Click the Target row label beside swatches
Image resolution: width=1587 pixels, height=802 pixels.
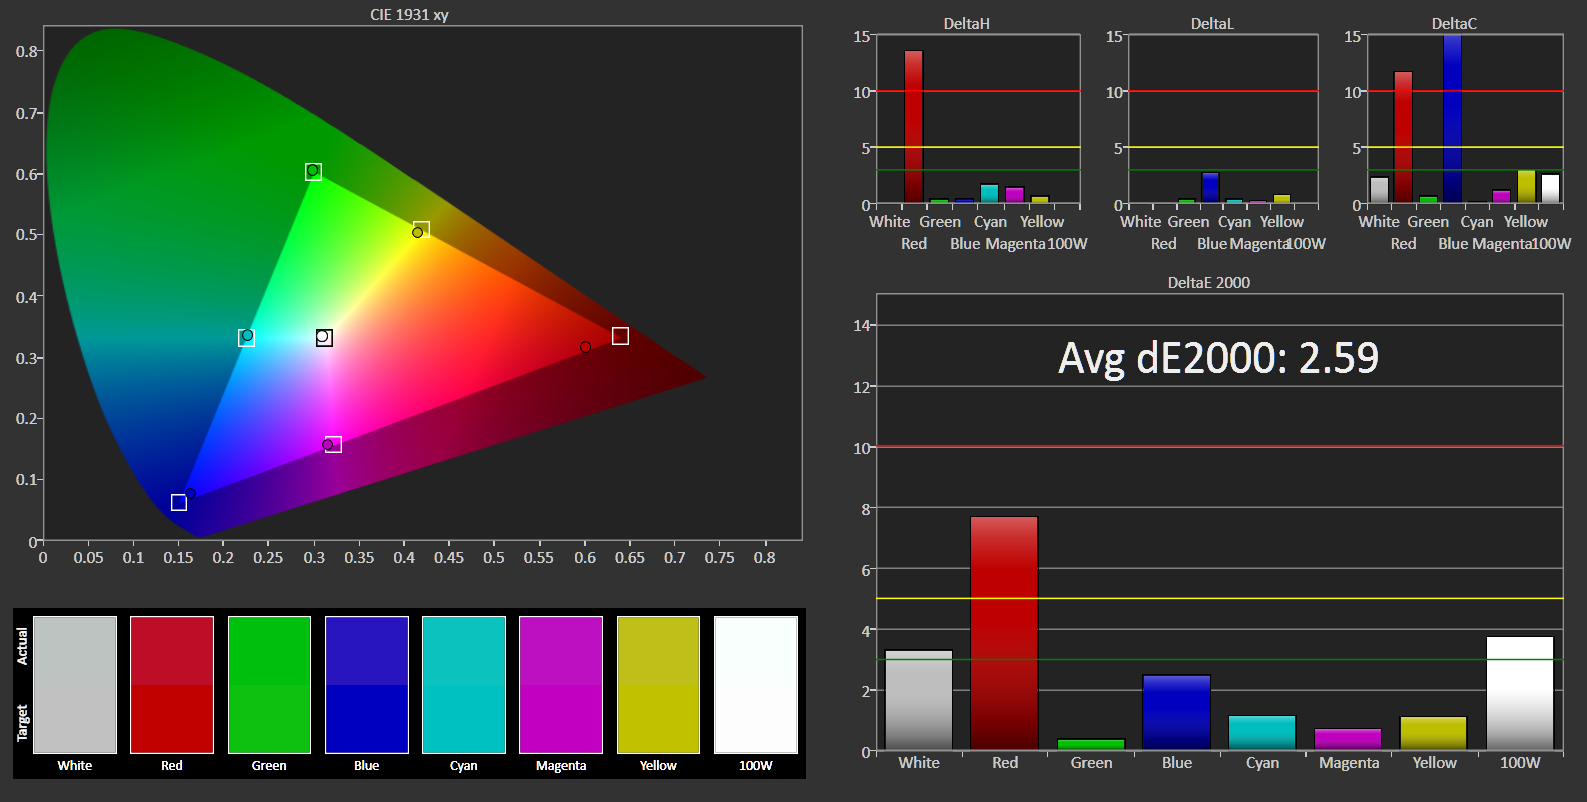[22, 723]
